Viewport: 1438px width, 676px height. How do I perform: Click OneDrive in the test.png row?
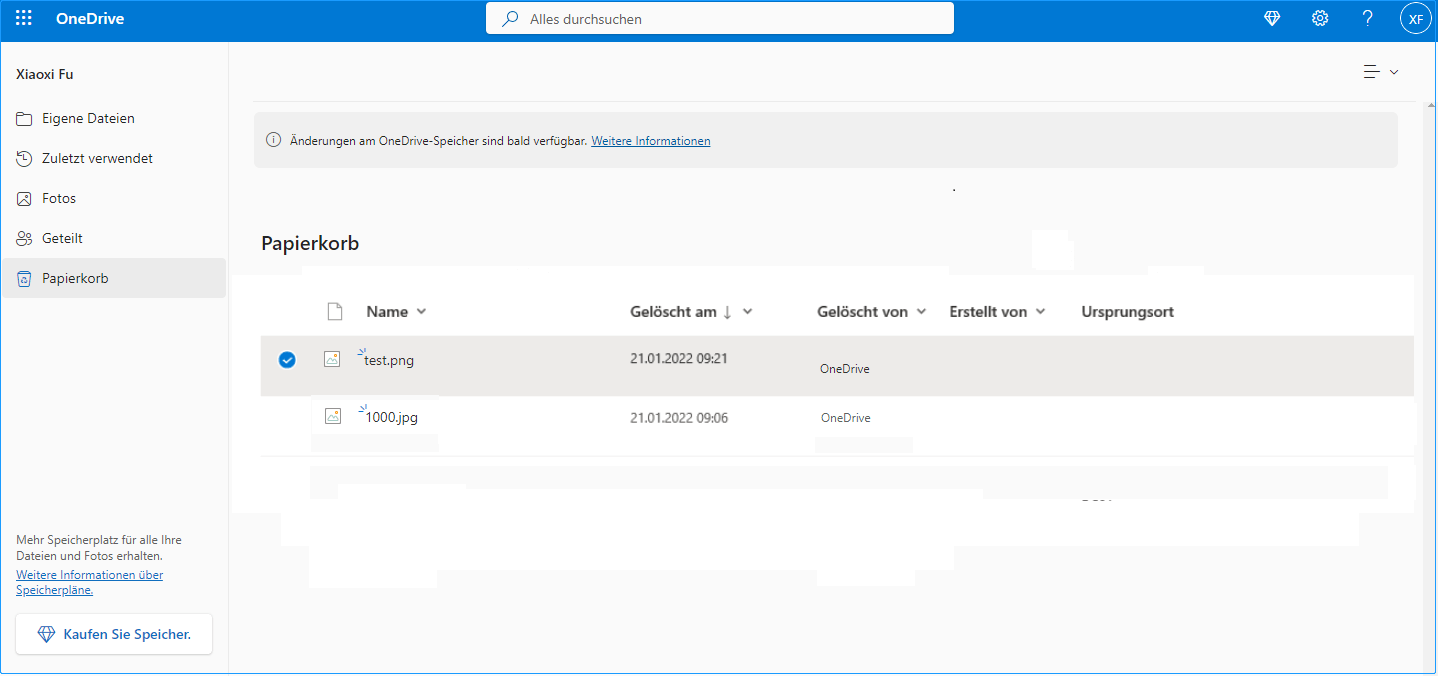845,369
